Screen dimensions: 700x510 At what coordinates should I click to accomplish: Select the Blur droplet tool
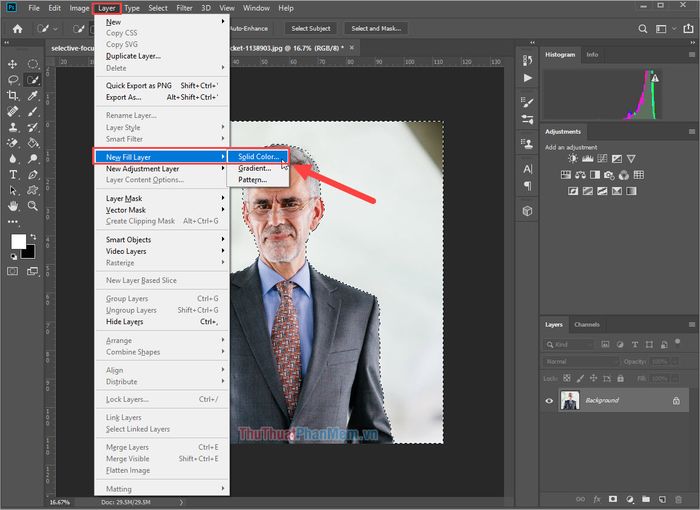(12, 159)
